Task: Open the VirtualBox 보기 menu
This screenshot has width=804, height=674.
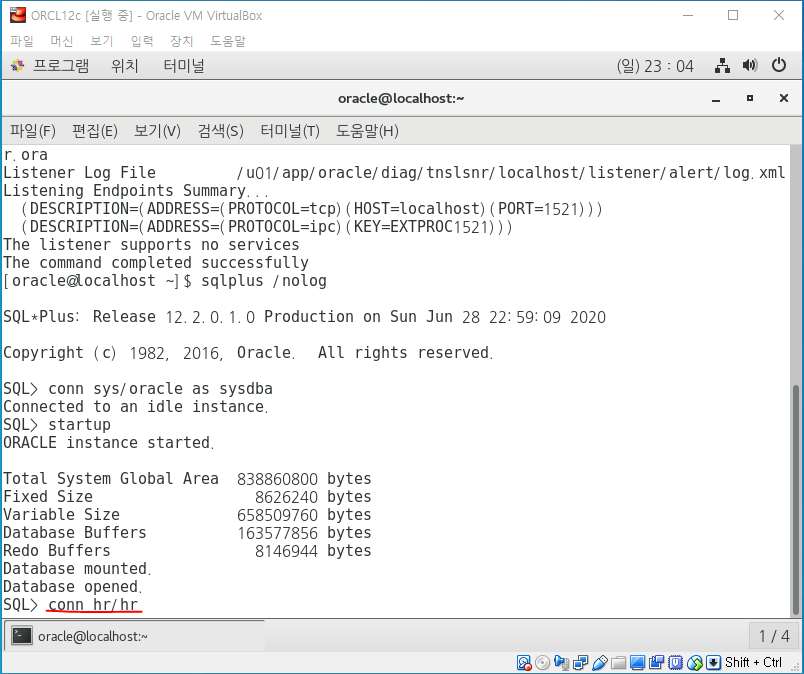Action: click(102, 41)
